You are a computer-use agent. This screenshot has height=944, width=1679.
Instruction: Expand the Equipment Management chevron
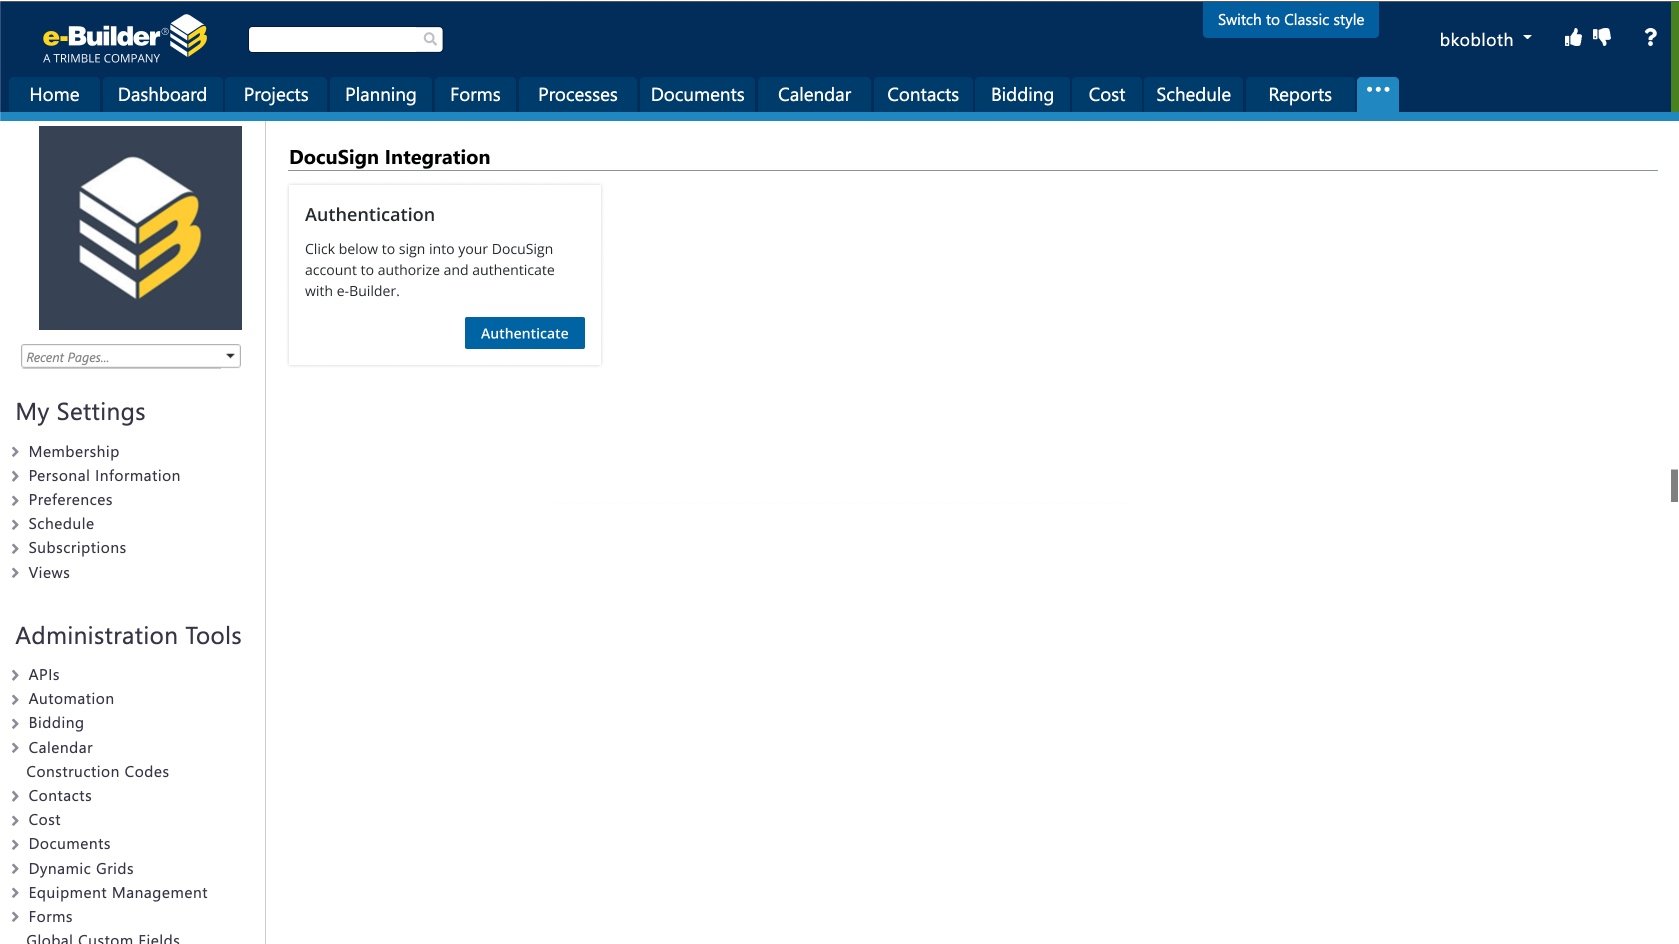tap(15, 893)
